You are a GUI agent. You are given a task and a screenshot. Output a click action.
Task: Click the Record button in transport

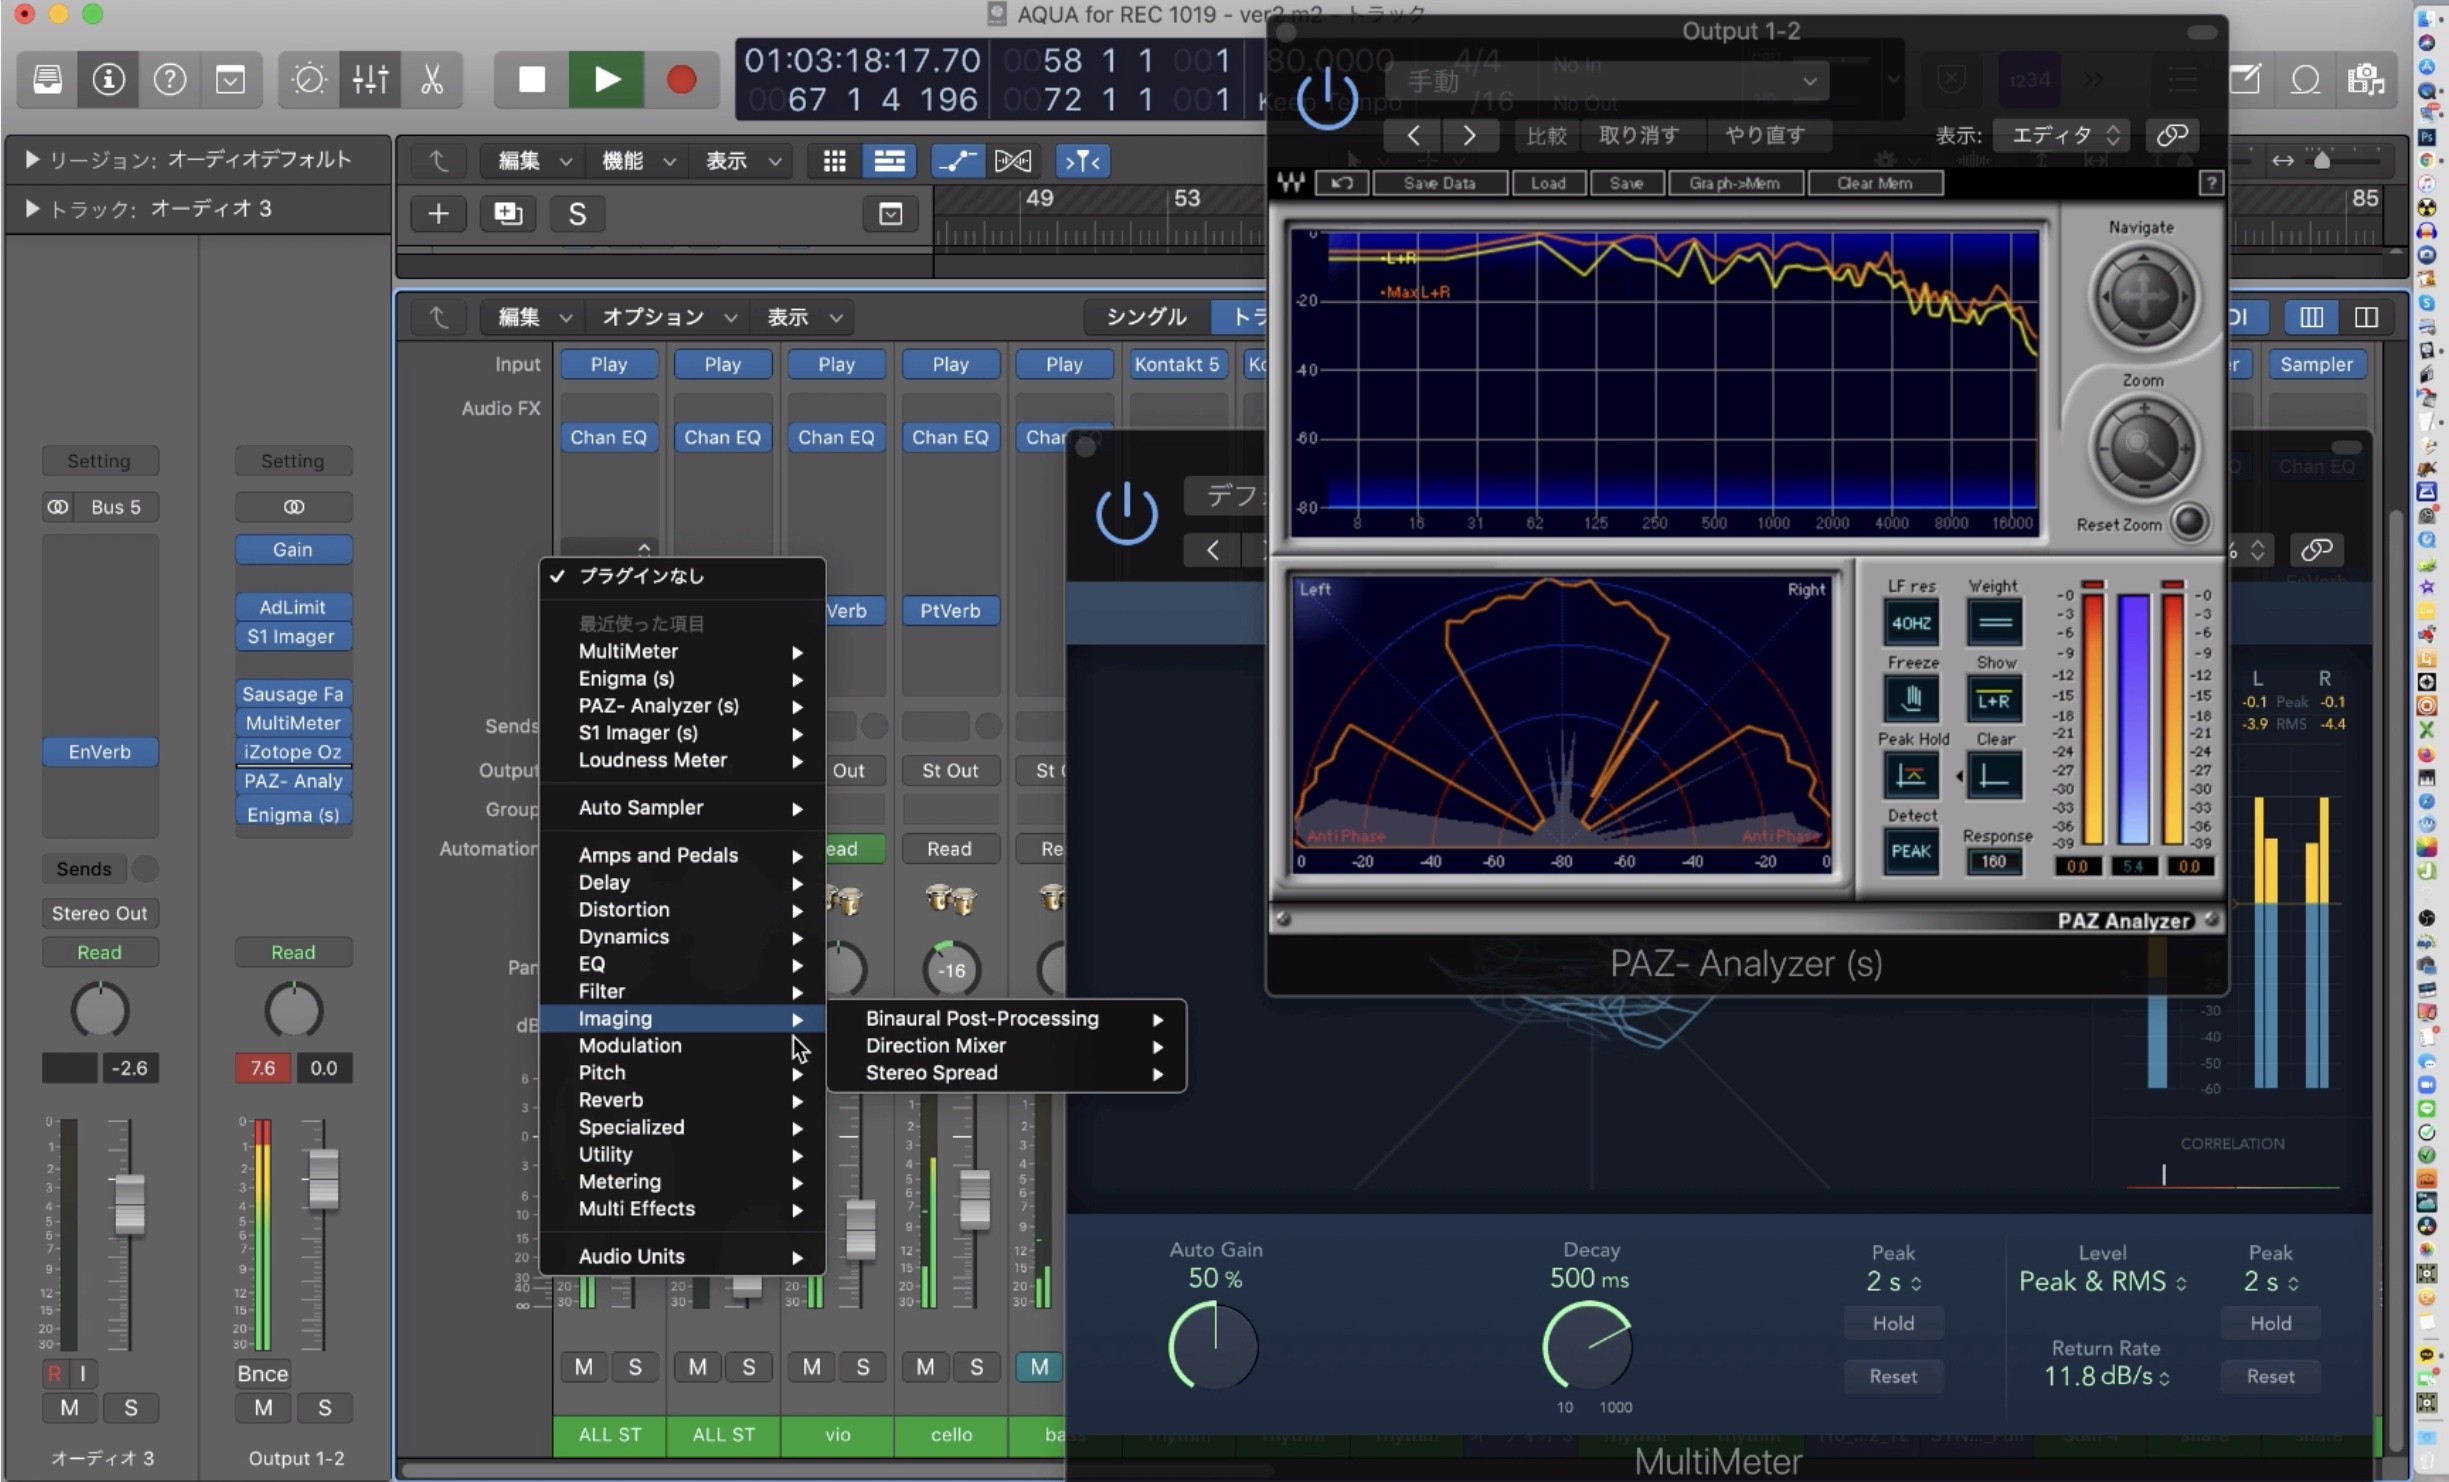tap(681, 79)
